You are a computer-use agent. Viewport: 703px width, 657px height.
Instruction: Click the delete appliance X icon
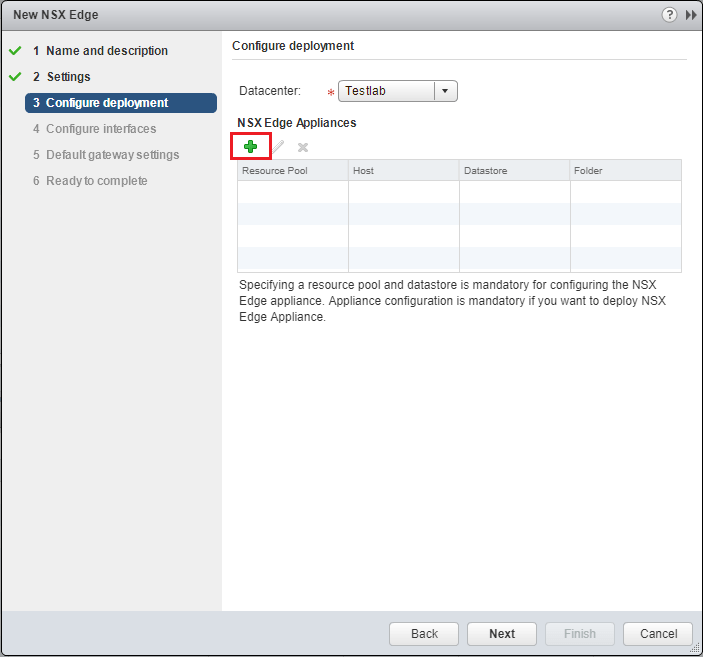[x=303, y=147]
